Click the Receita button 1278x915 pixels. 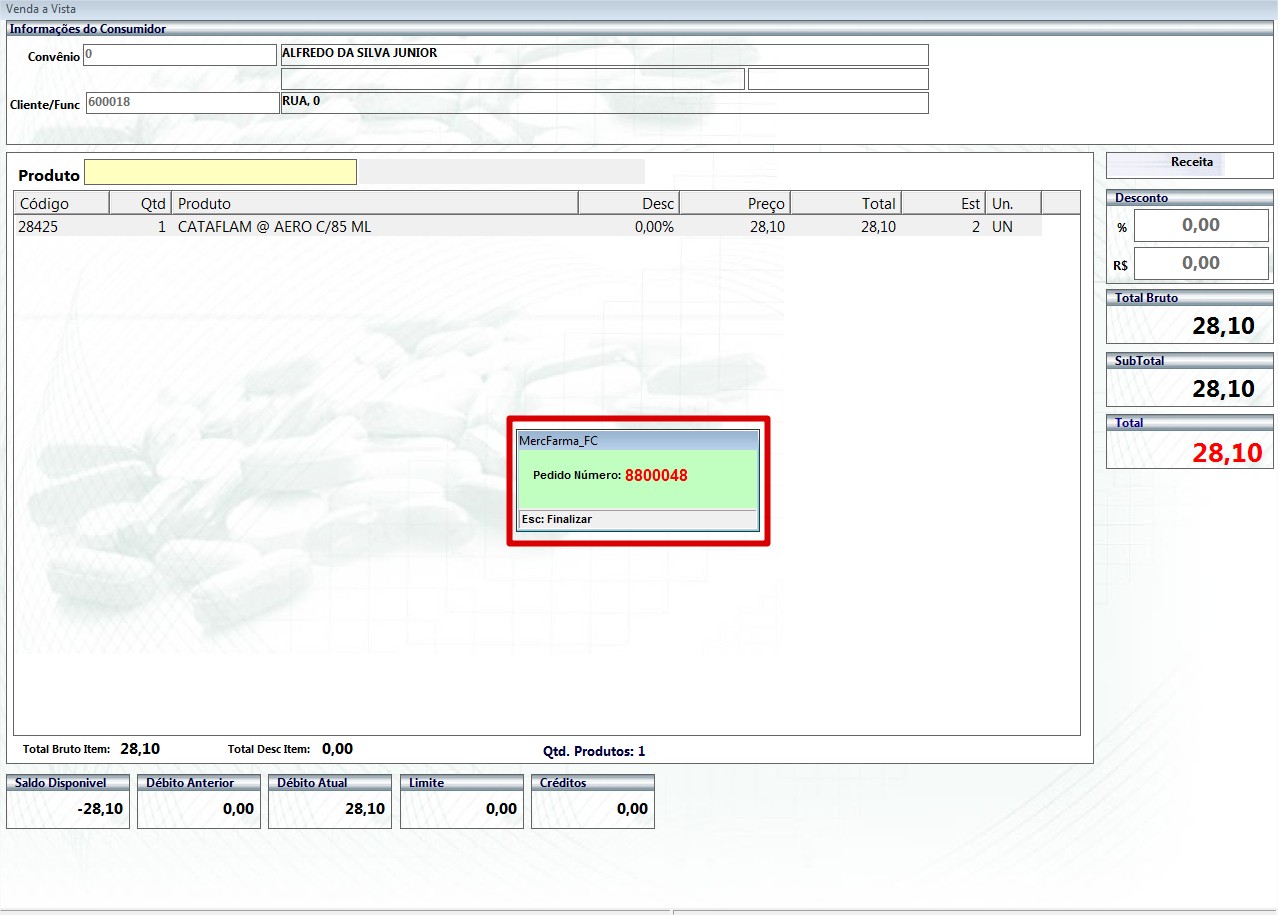tap(1190, 163)
